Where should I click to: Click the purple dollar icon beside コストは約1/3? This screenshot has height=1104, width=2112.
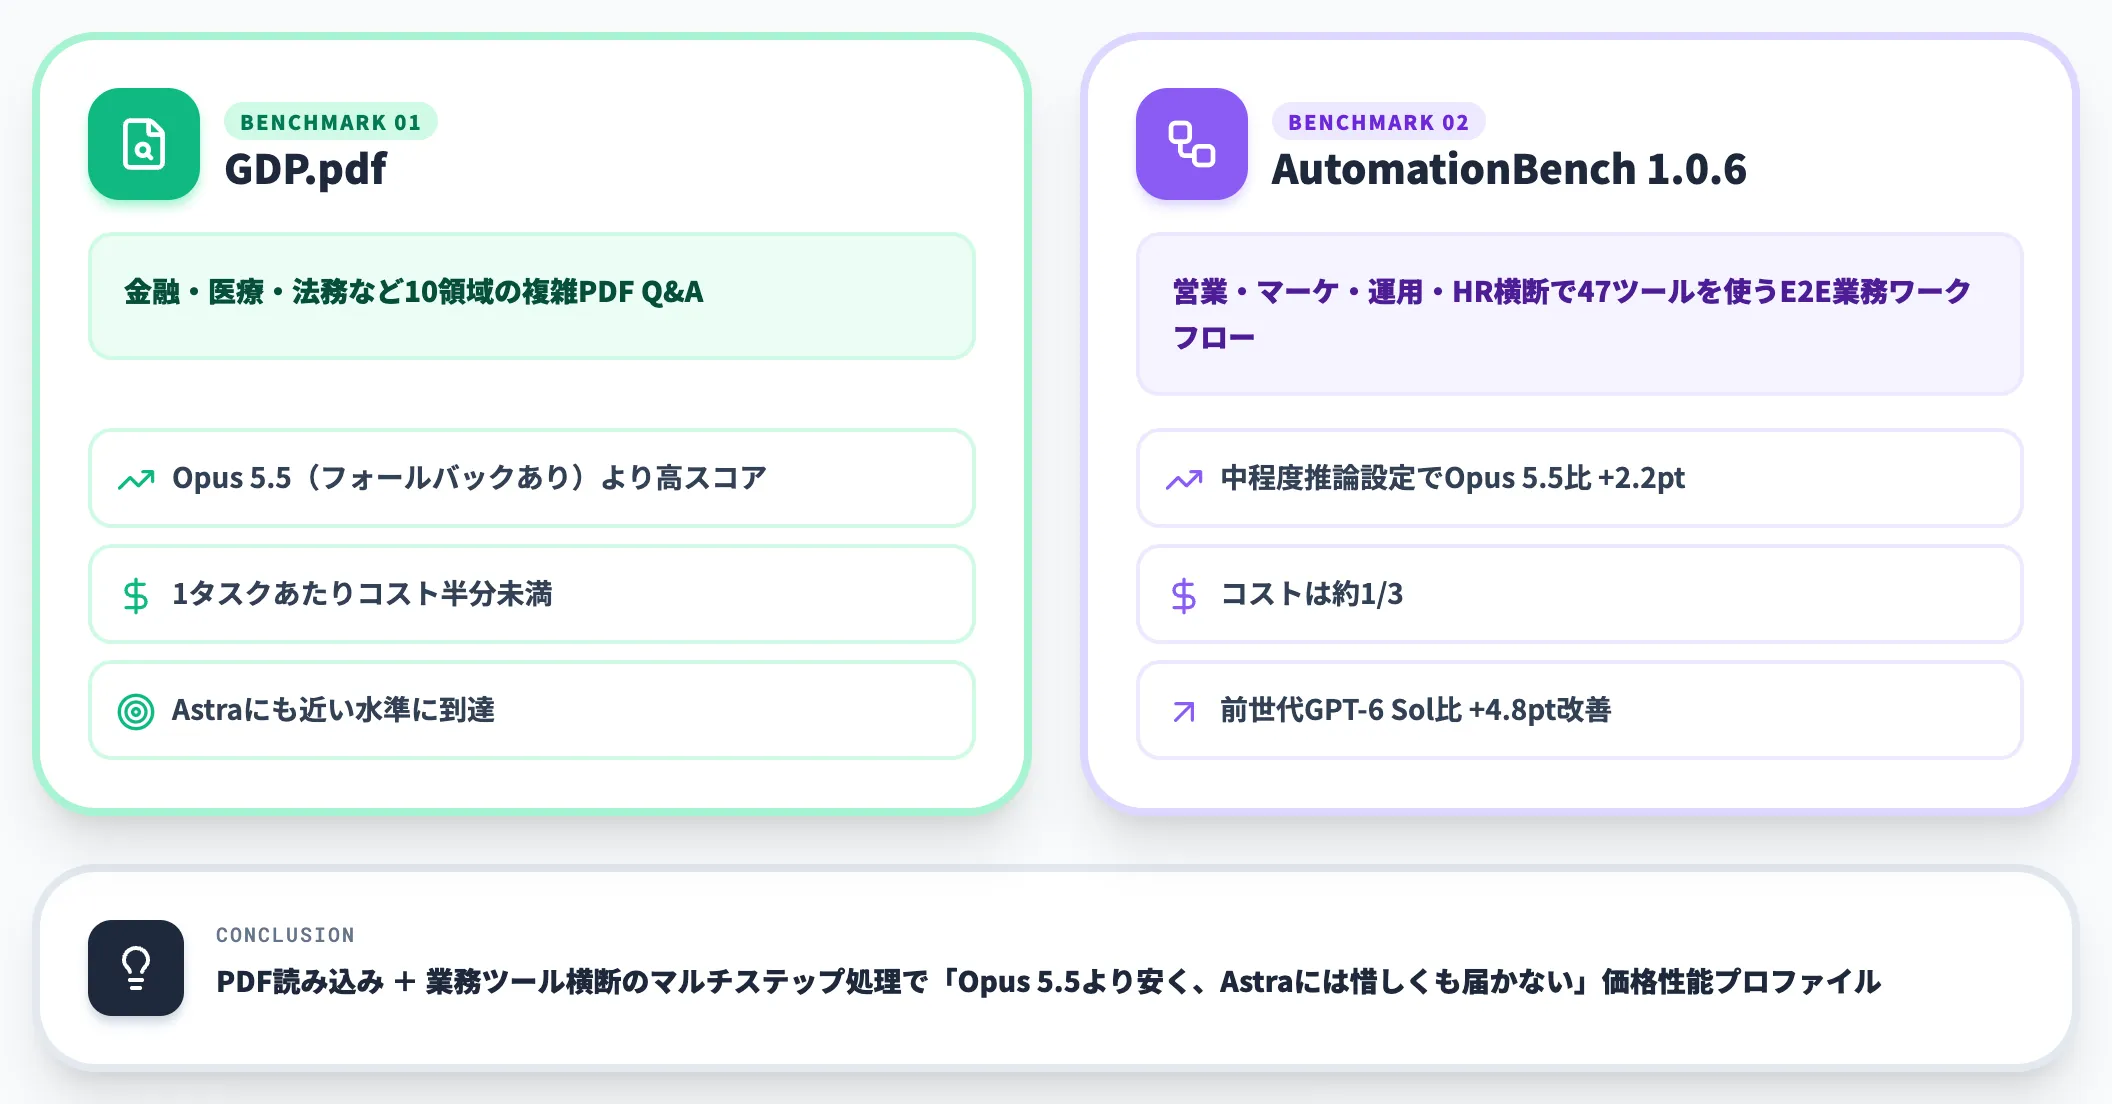coord(1184,596)
